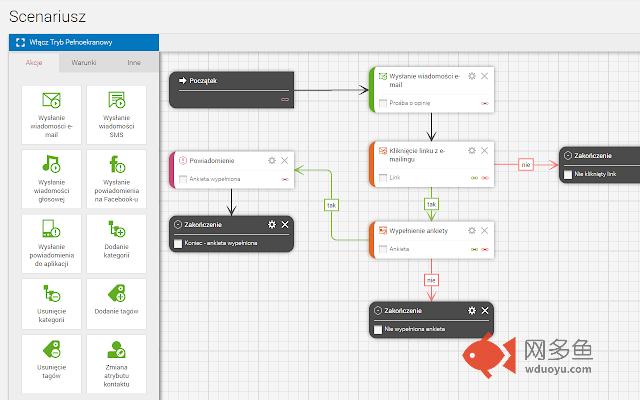Viewport: 640px width, 400px height.
Task: Click the connector on Prośba o opinię row
Action: [x=485, y=103]
